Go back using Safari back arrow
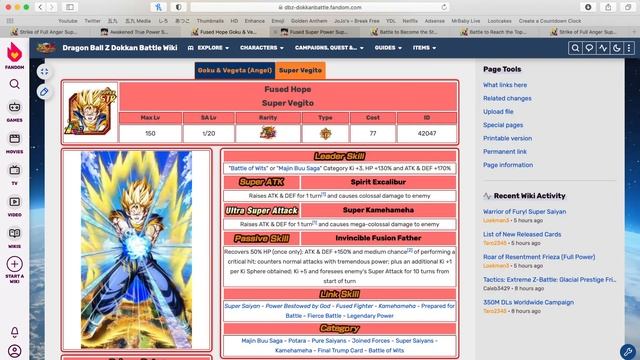Screen dimensions: 640x360 click(40, 7)
